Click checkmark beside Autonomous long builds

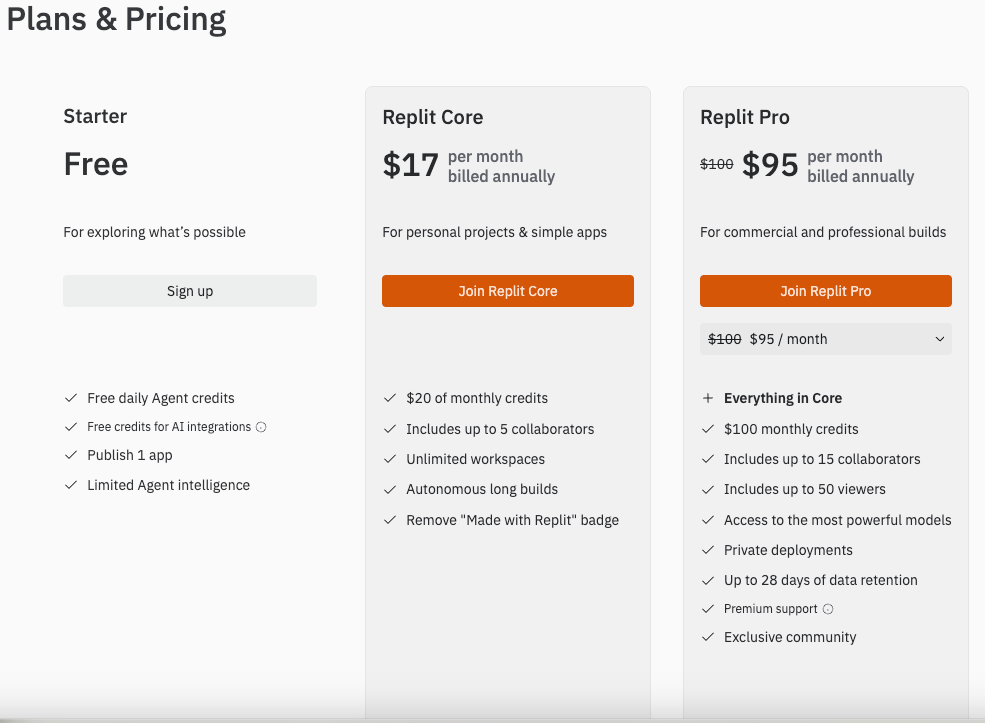click(x=390, y=489)
